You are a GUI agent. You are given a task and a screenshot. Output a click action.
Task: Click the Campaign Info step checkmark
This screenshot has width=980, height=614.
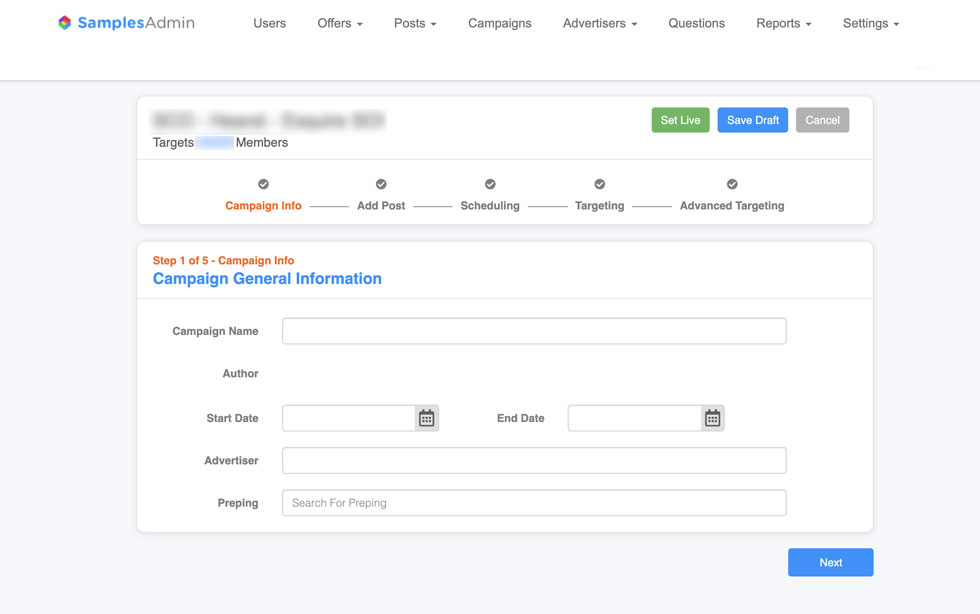point(263,184)
